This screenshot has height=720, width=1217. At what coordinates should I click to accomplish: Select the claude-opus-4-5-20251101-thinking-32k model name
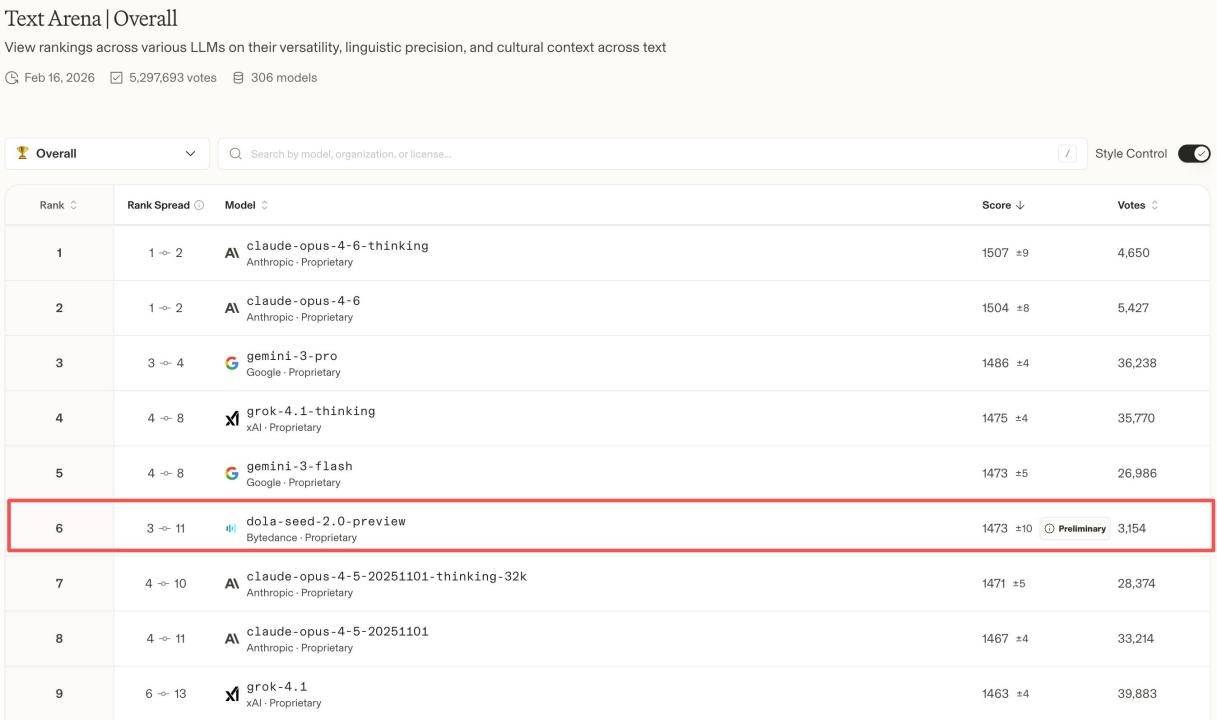pyautogui.click(x=386, y=577)
